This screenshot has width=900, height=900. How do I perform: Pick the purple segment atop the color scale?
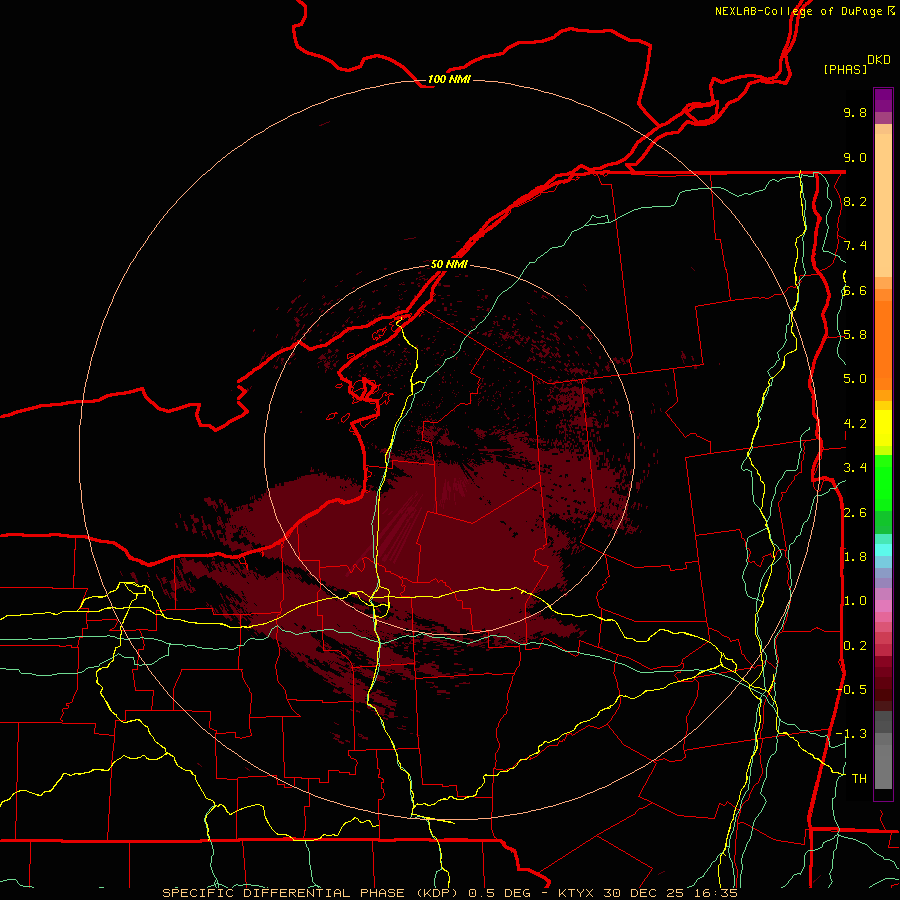pos(883,101)
